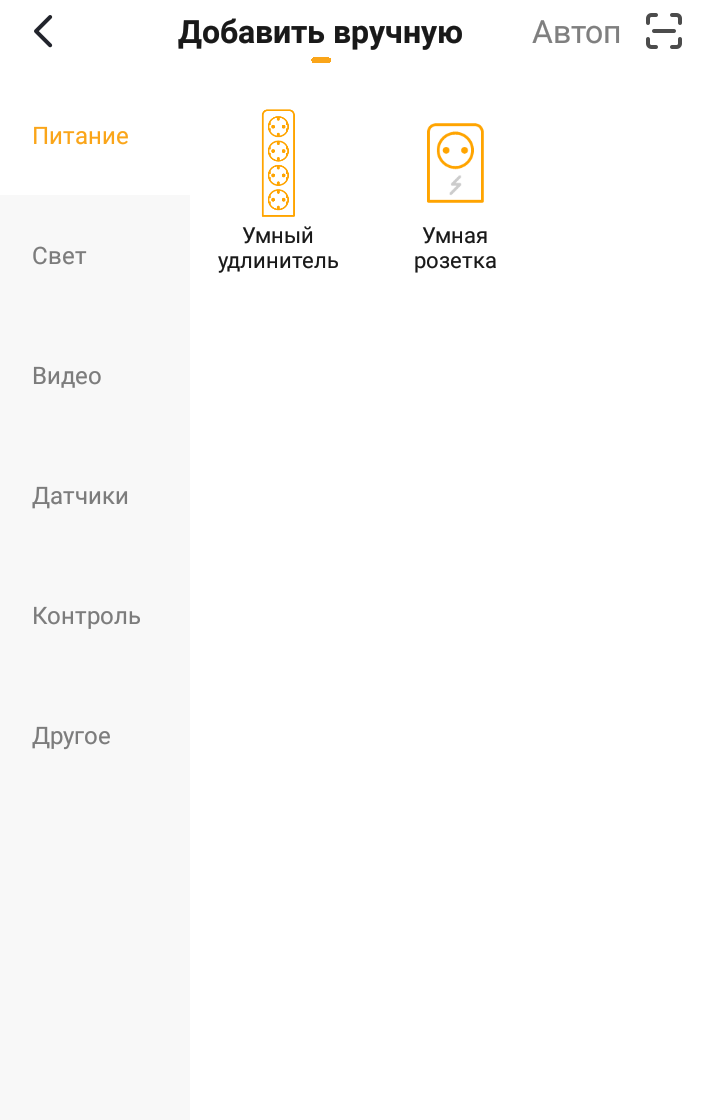Screen dimensions: 720x1120
Task: Click the "Умный удлинитель" label
Action: click(x=278, y=248)
